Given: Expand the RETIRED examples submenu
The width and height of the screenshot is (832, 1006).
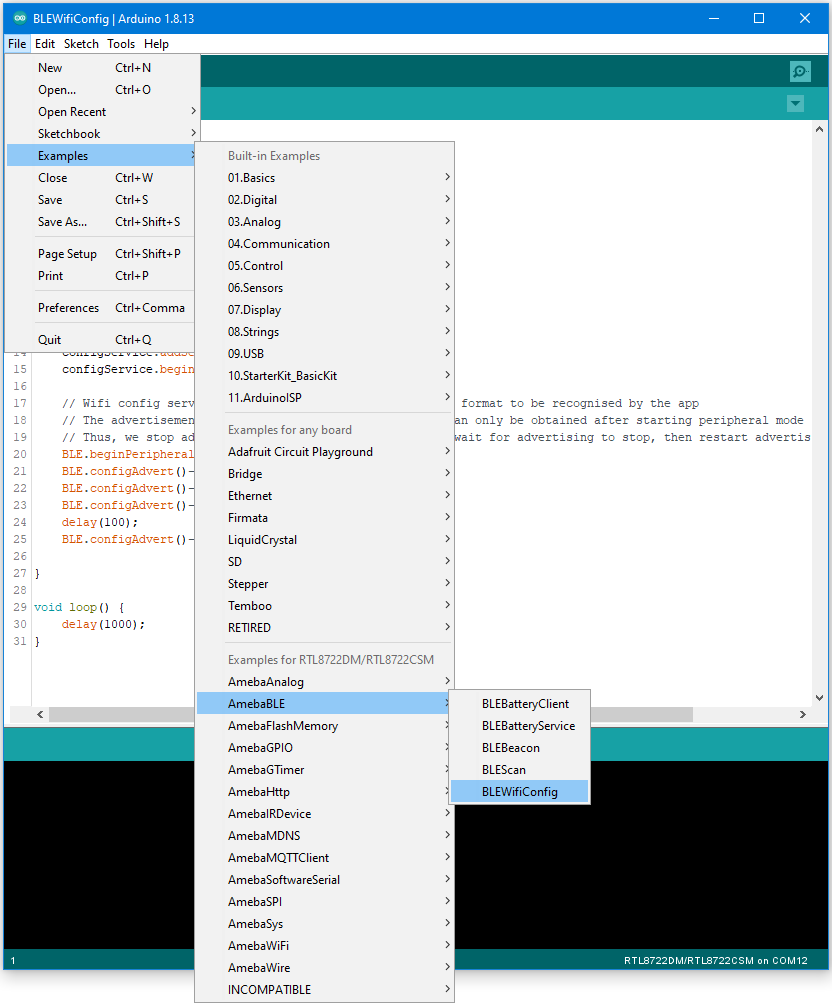Looking at the screenshot, I should click(x=247, y=627).
